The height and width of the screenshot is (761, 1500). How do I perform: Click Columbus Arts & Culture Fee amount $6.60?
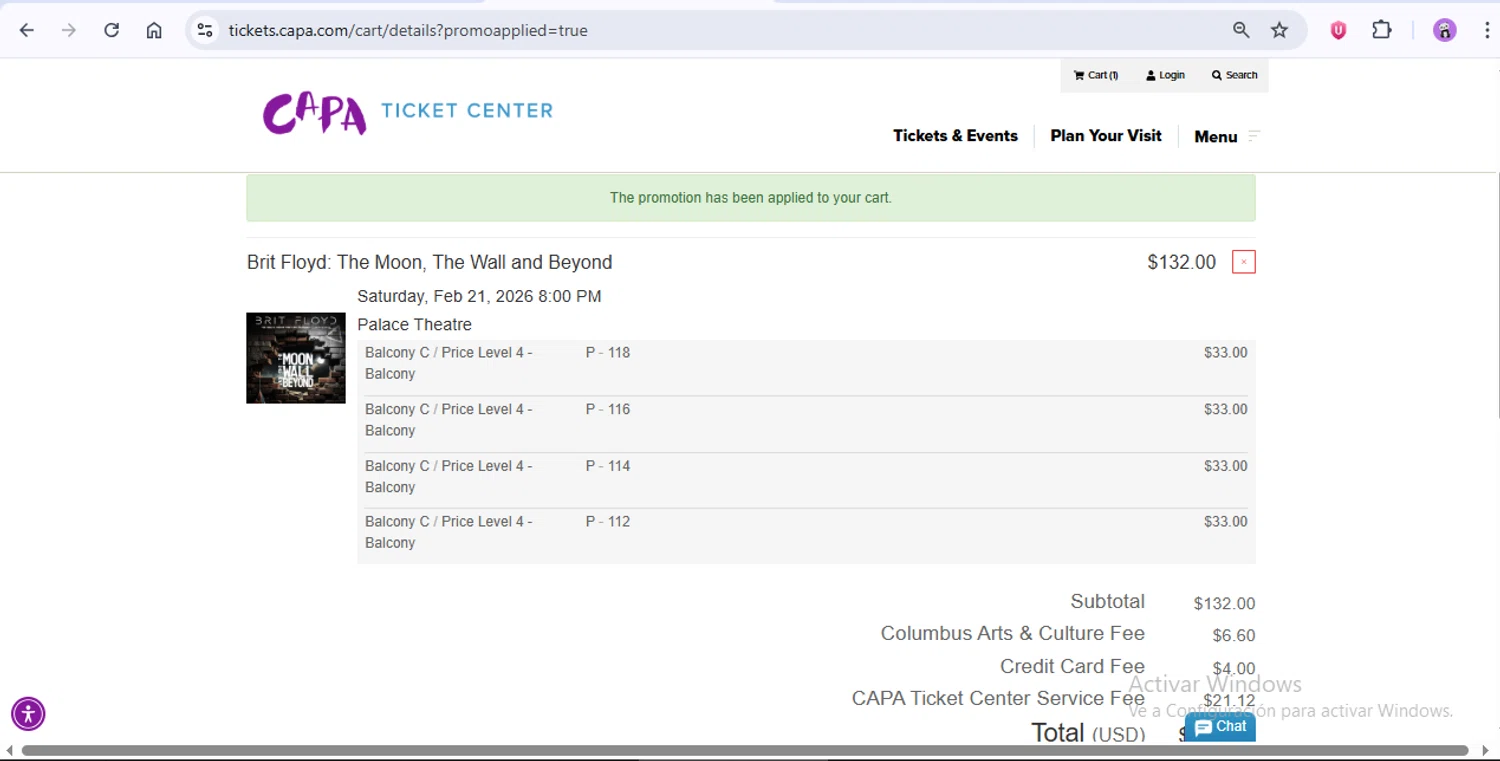1233,636
